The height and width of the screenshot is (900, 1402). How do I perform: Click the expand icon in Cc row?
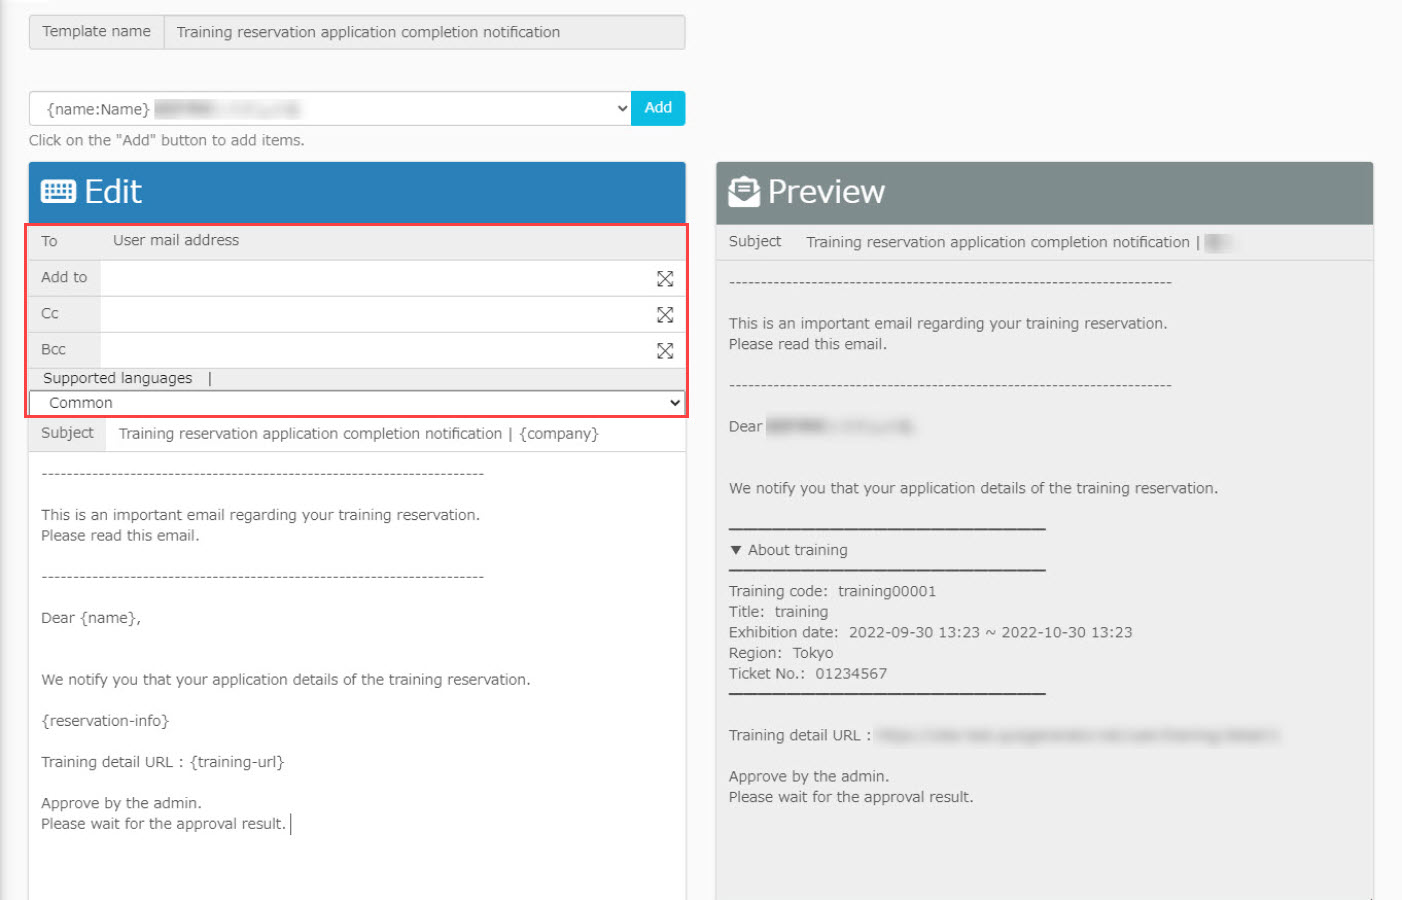coord(664,315)
